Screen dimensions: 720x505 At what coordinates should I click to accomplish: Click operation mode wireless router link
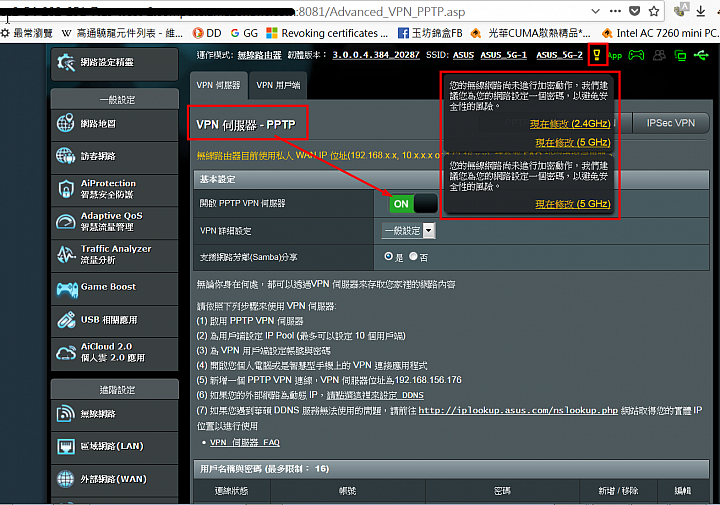point(259,55)
